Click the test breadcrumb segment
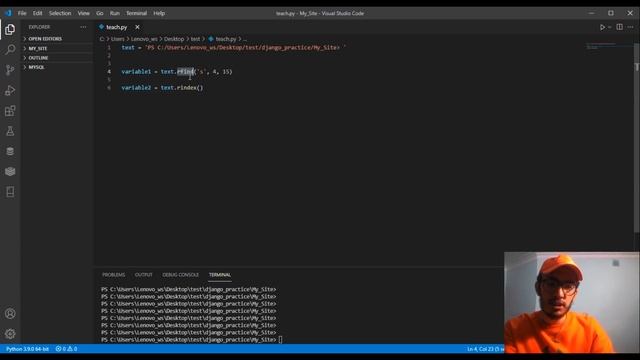 coord(196,39)
